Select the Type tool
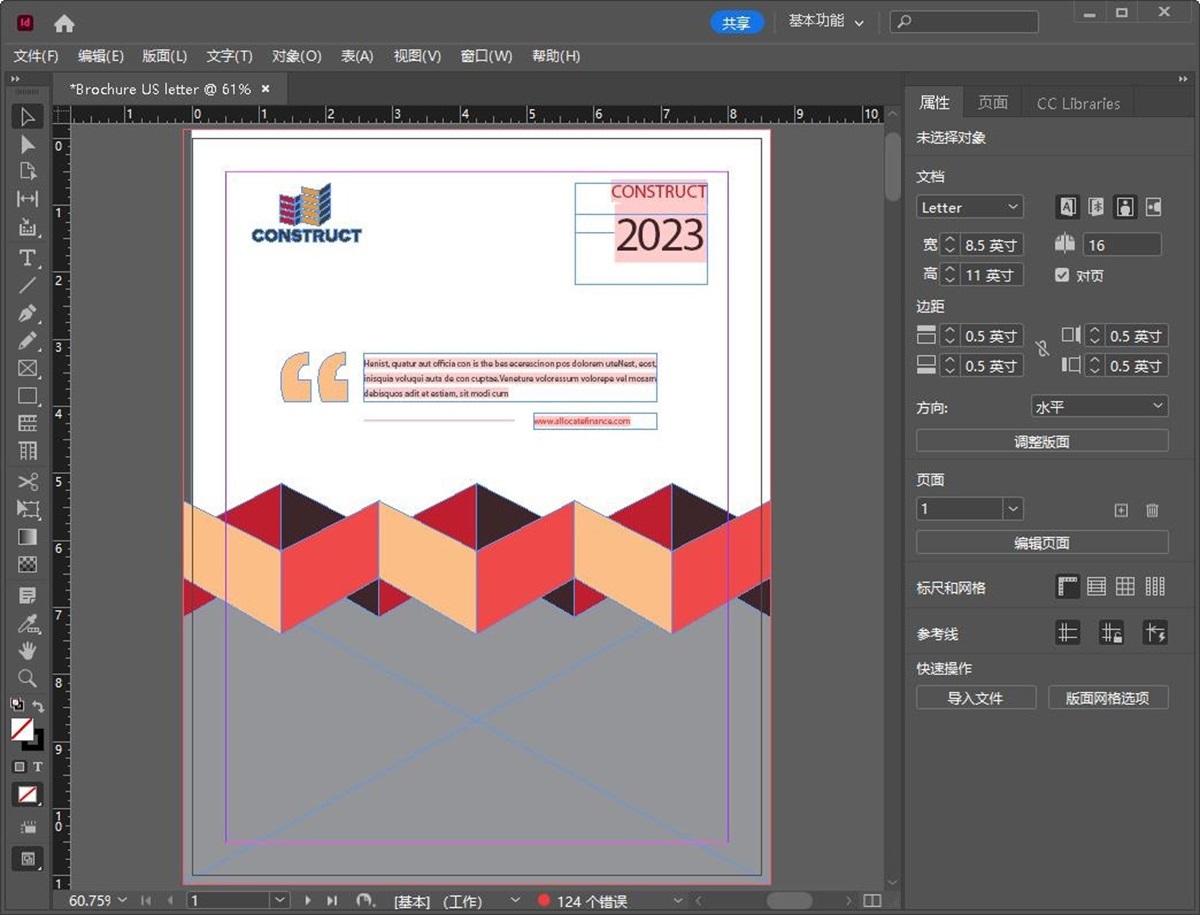Screen dimensions: 1200x915 (x=28, y=258)
